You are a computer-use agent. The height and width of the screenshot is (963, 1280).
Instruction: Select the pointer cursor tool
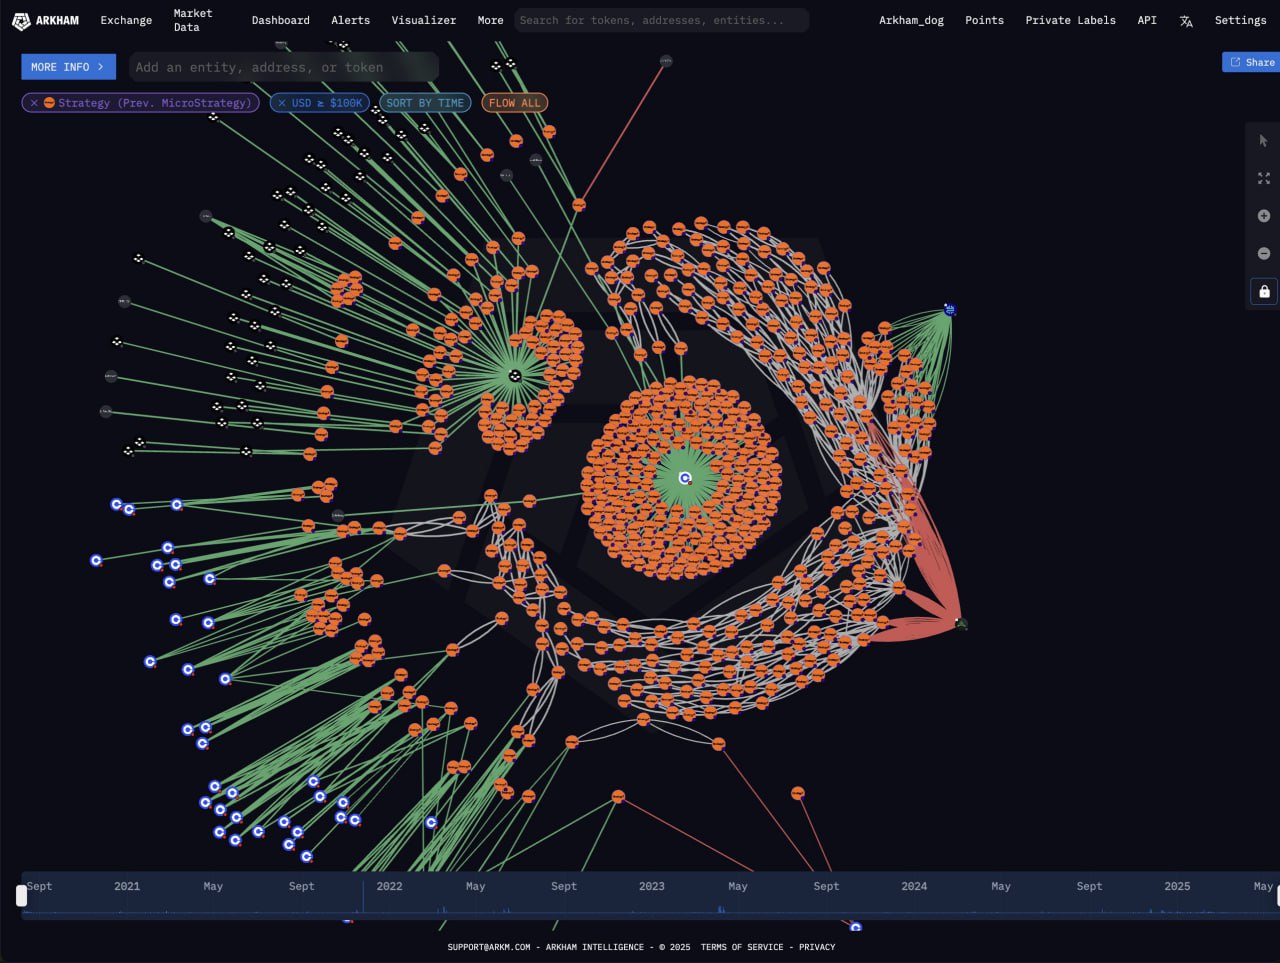[1264, 141]
